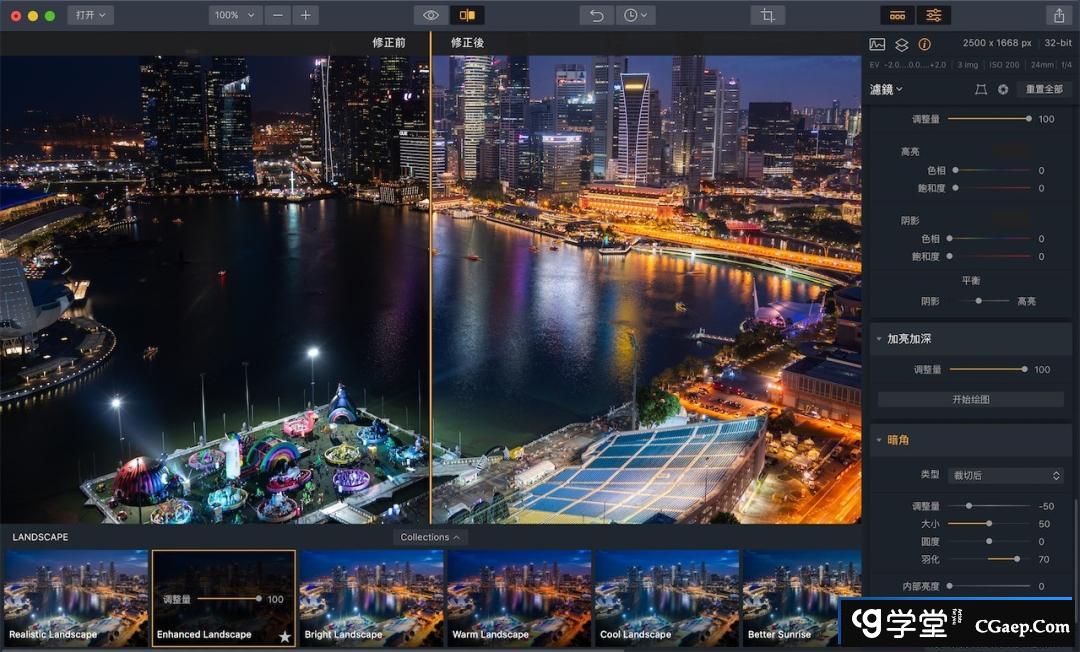The image size is (1080, 652).
Task: Toggle the adjustment sliders panel icon
Action: point(933,15)
